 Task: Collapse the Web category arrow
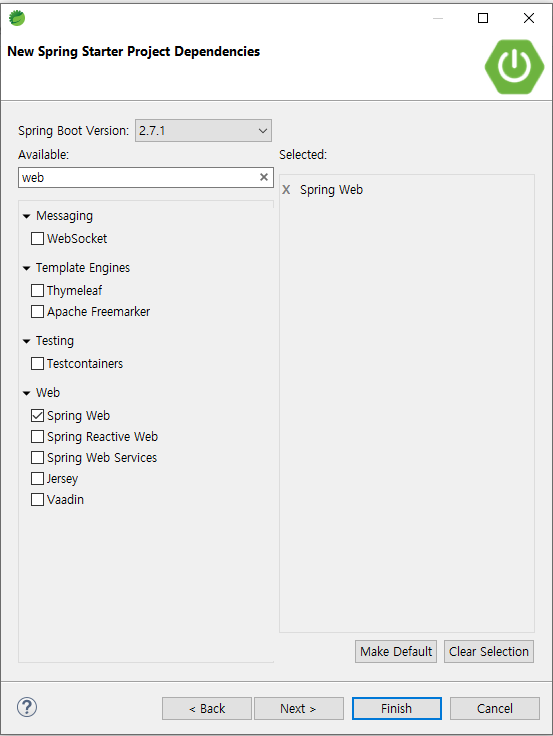(26, 393)
